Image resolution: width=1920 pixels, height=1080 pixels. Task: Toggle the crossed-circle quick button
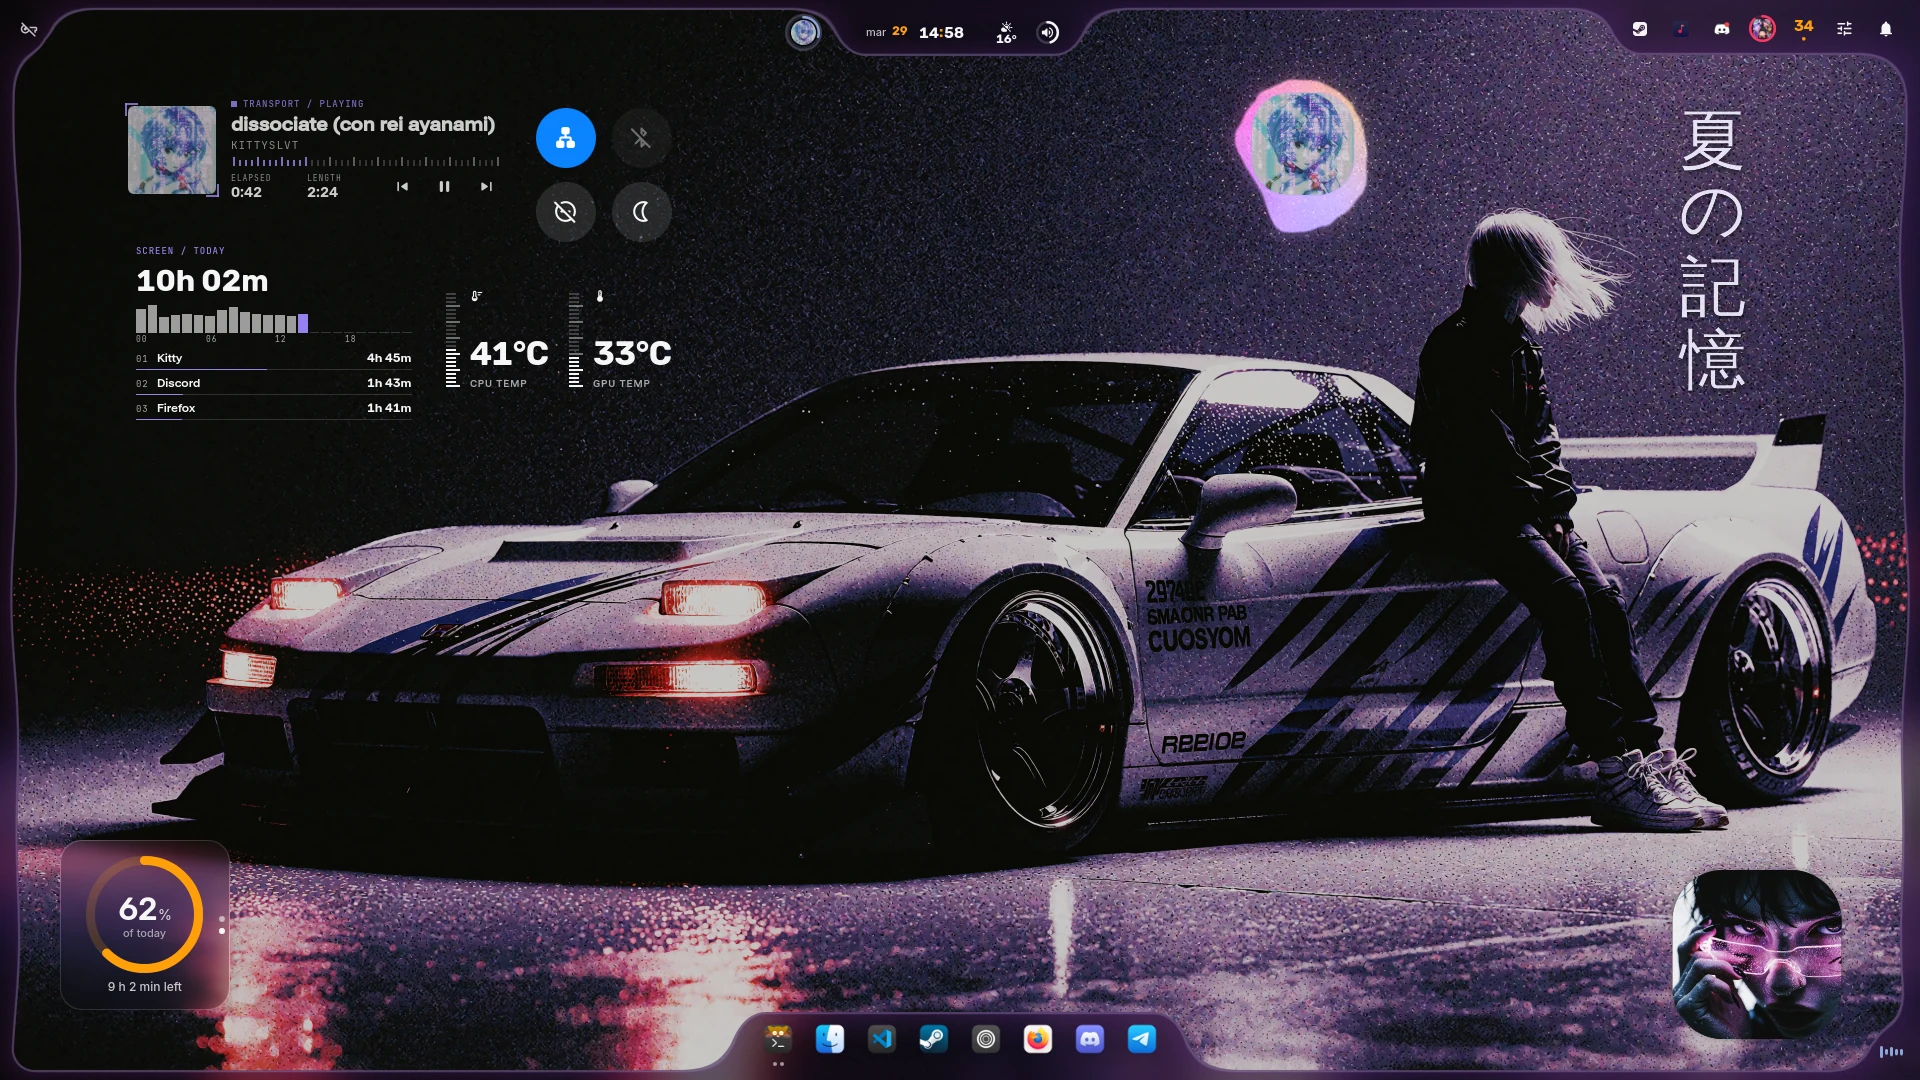point(566,212)
